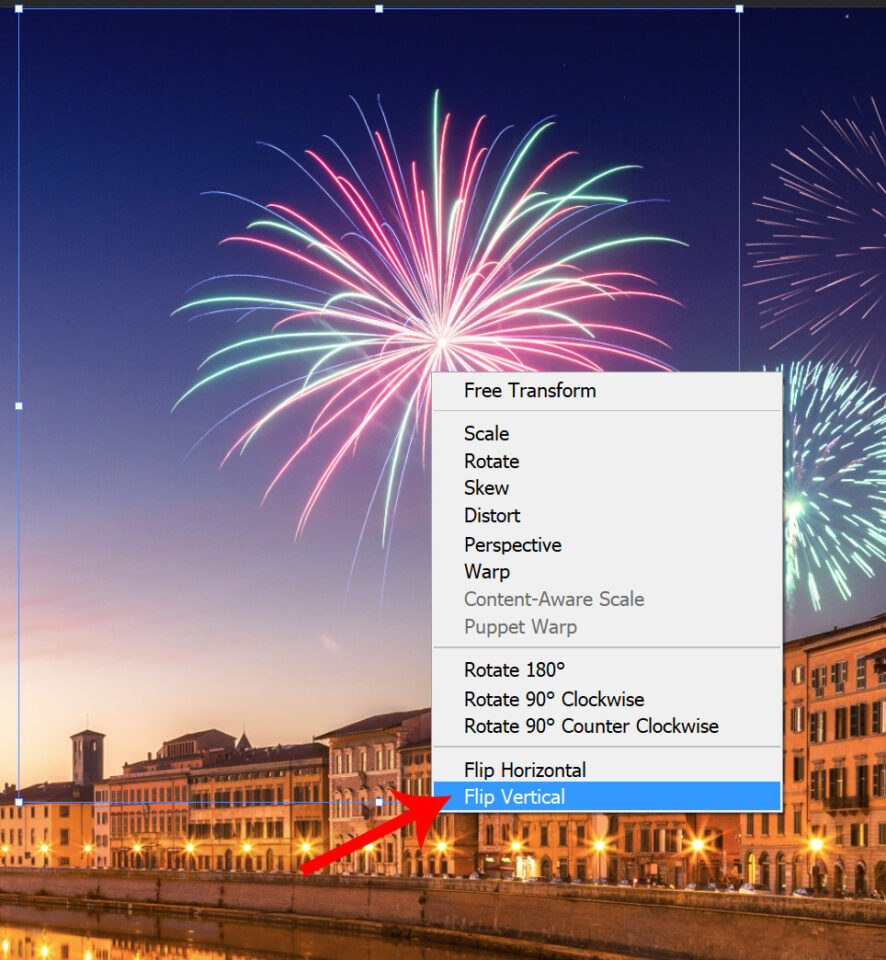Image resolution: width=886 pixels, height=960 pixels.
Task: Choose the Perspective transform option
Action: tap(512, 545)
